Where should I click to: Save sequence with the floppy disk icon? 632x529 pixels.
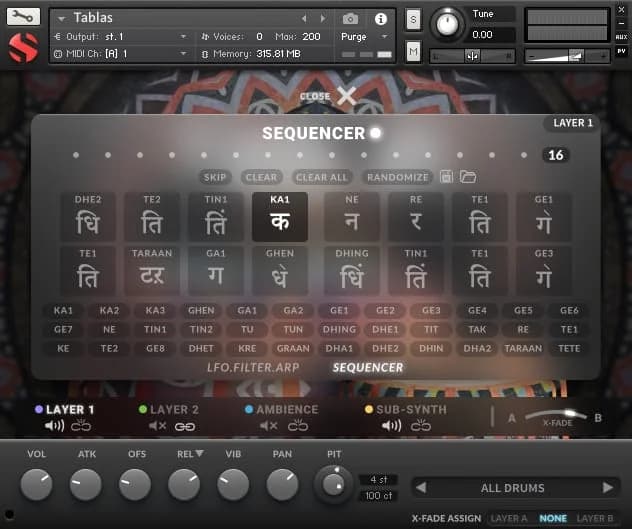coord(446,177)
